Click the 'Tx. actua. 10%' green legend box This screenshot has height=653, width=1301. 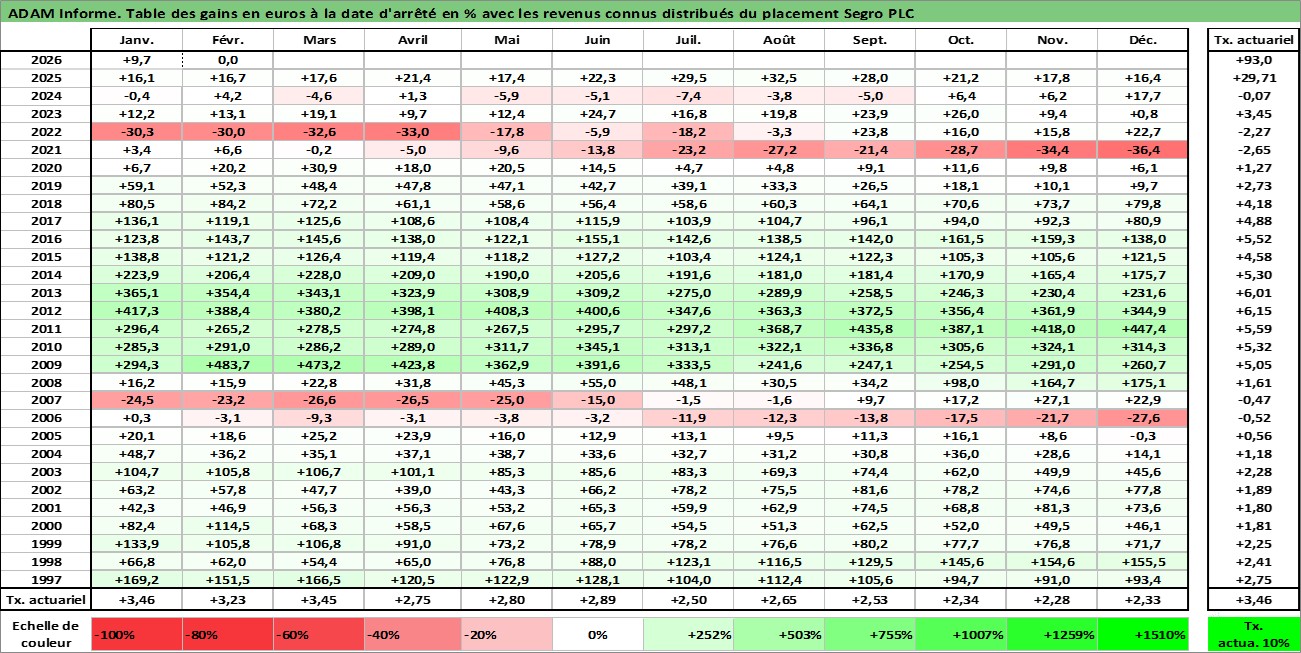pos(1253,634)
